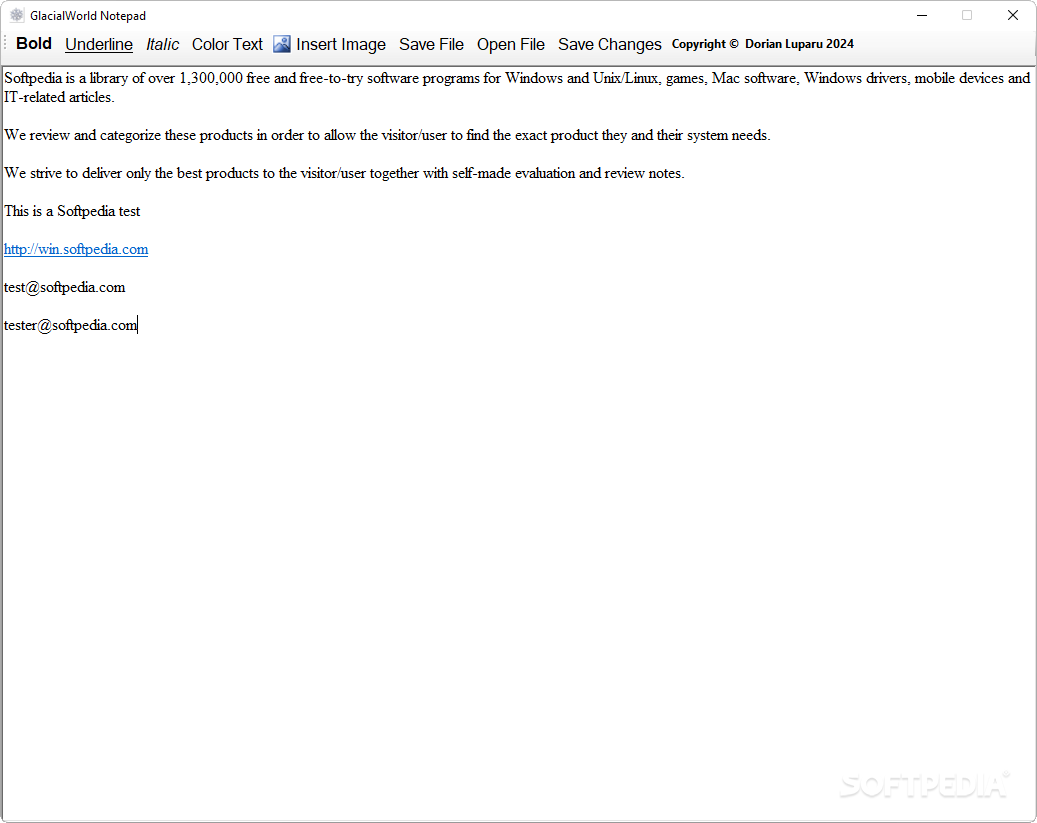The image size is (1037, 823).
Task: Apply Bold formatting from toolbar
Action: click(x=34, y=44)
